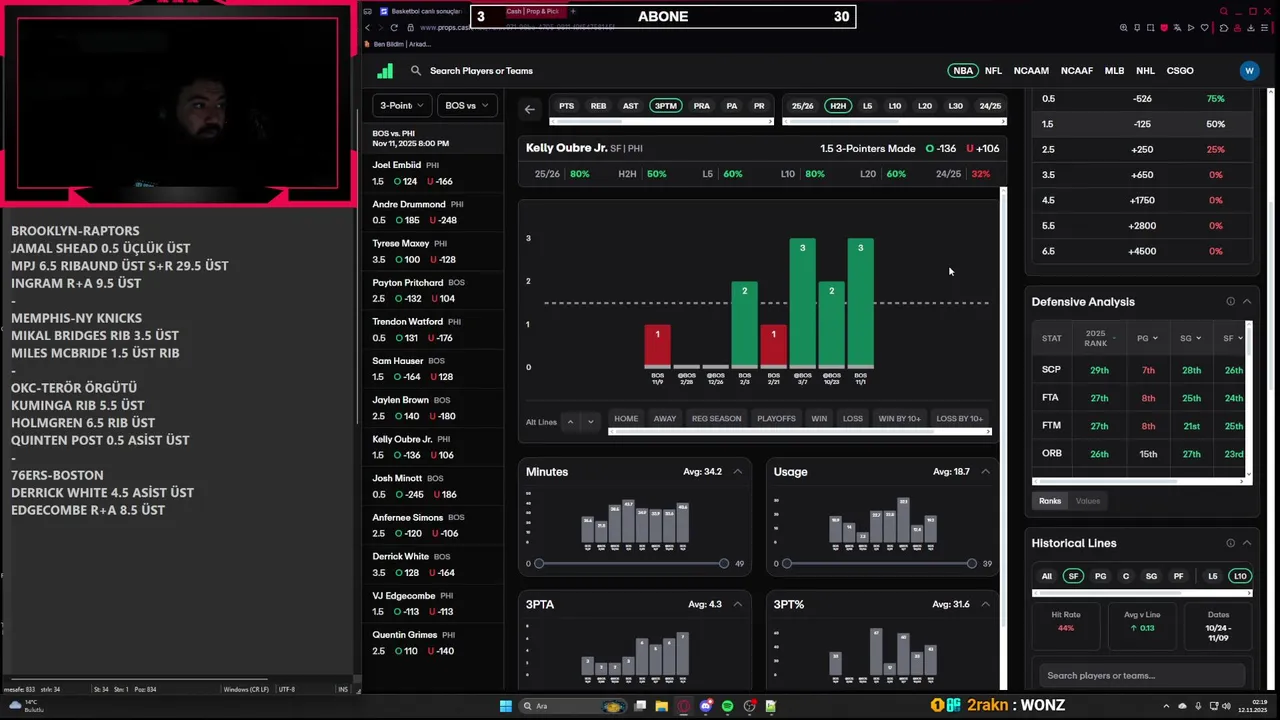Collapse the Defensive Analysis panel
This screenshot has width=1280, height=720.
[1247, 302]
